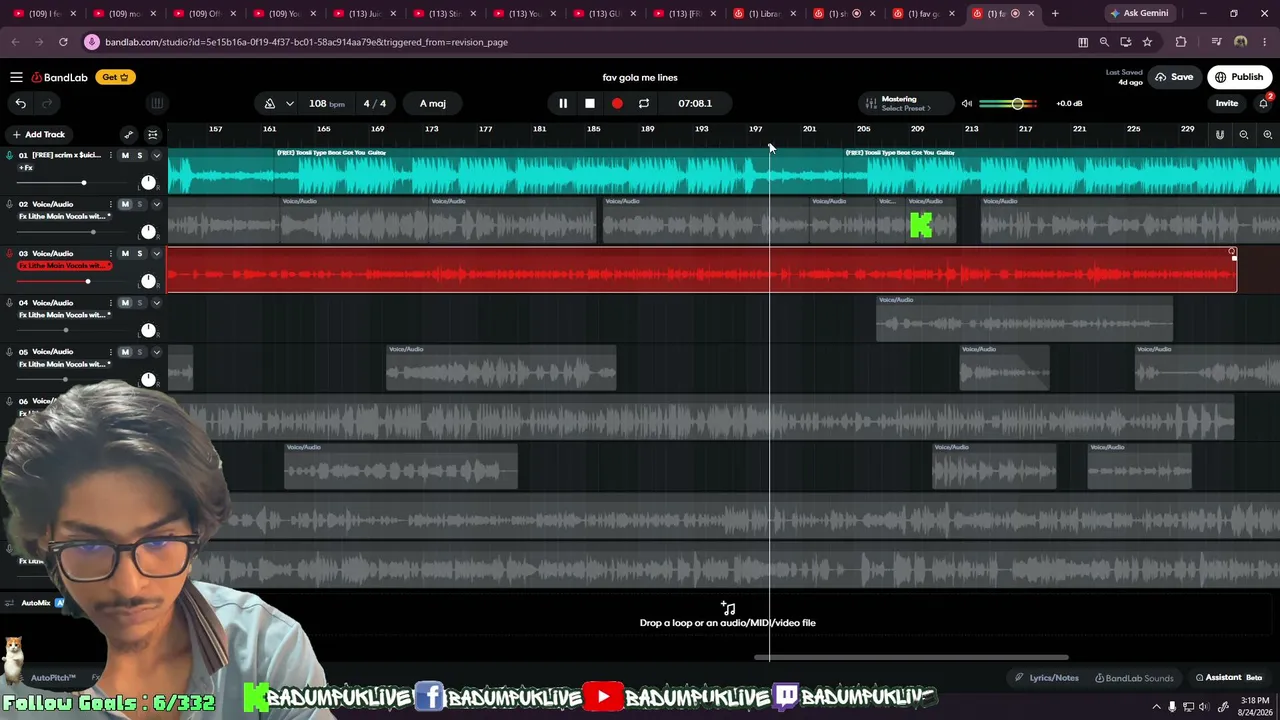This screenshot has height=720, width=1280.
Task: Open track 04 three-dot menu
Action: [x=110, y=302]
